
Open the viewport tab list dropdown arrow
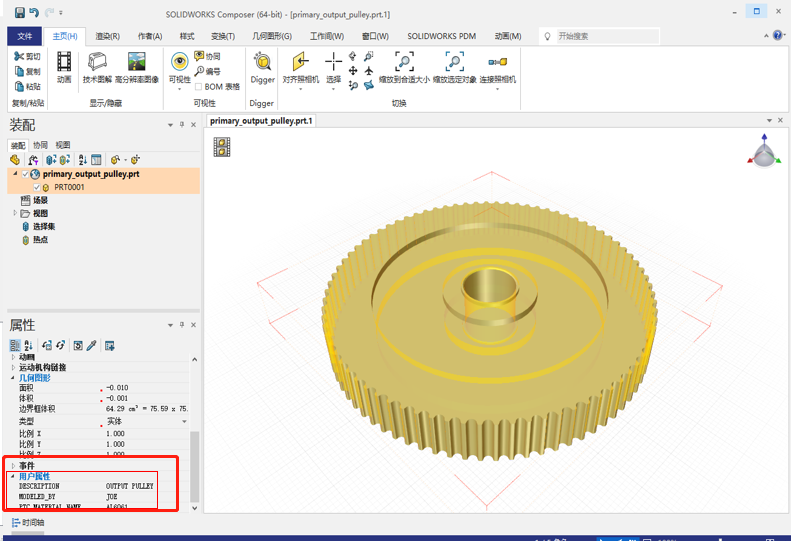(x=769, y=121)
